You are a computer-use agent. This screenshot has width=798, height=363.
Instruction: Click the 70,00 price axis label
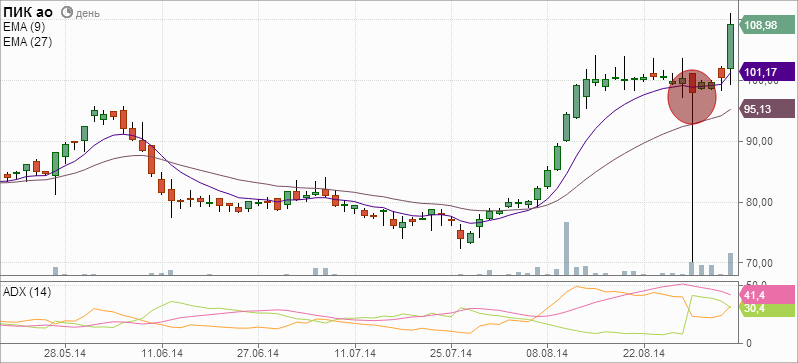click(758, 263)
